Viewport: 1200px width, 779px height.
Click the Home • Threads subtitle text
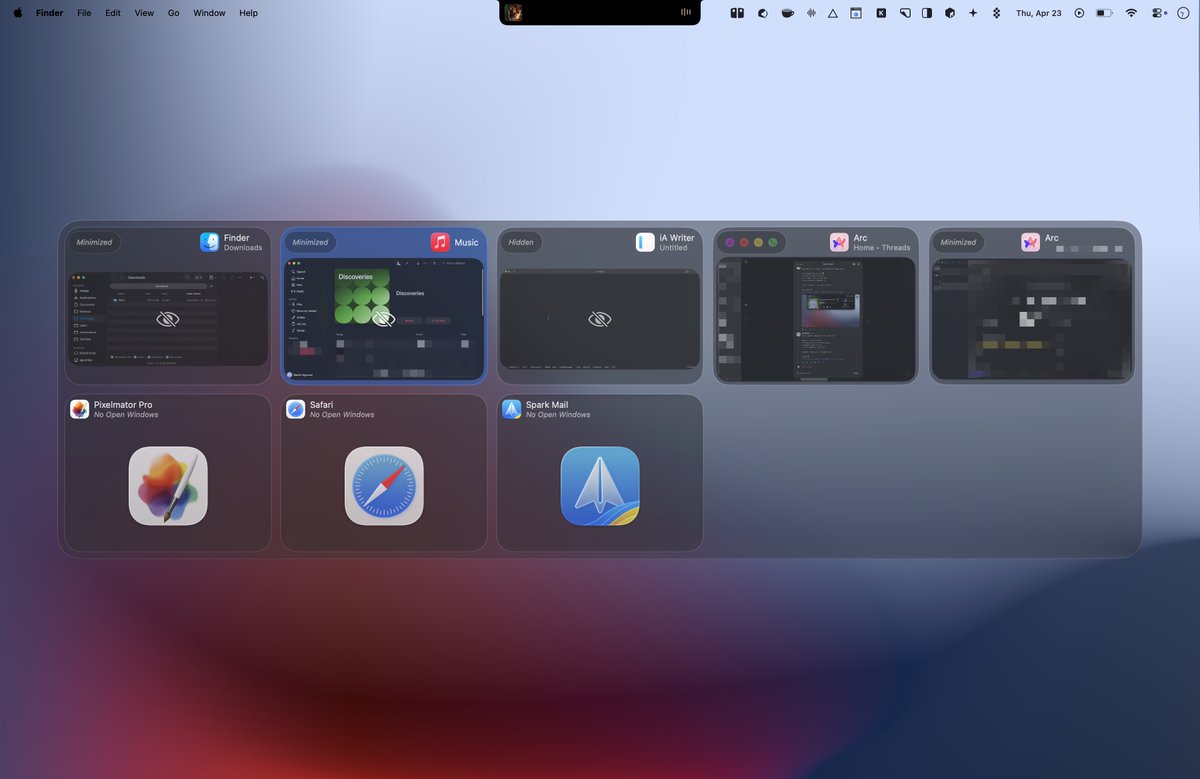pyautogui.click(x=882, y=248)
